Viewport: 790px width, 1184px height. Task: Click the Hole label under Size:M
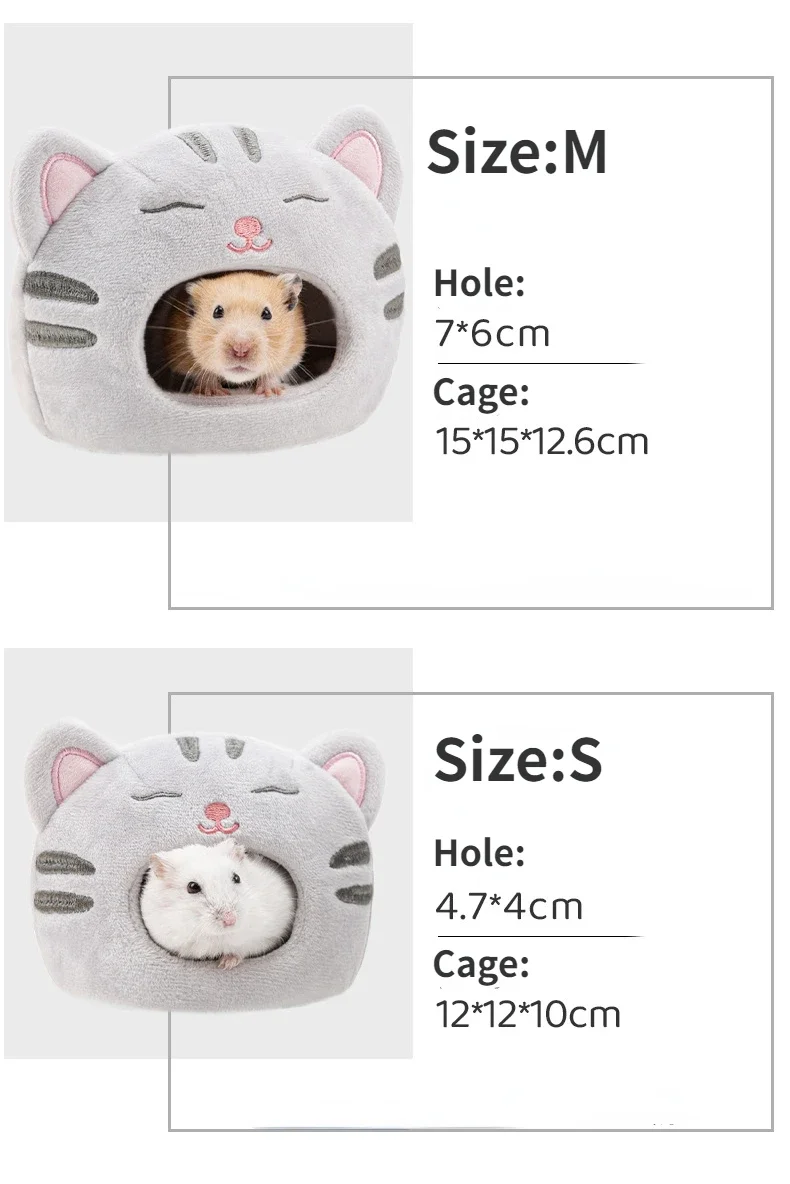pyautogui.click(x=479, y=283)
